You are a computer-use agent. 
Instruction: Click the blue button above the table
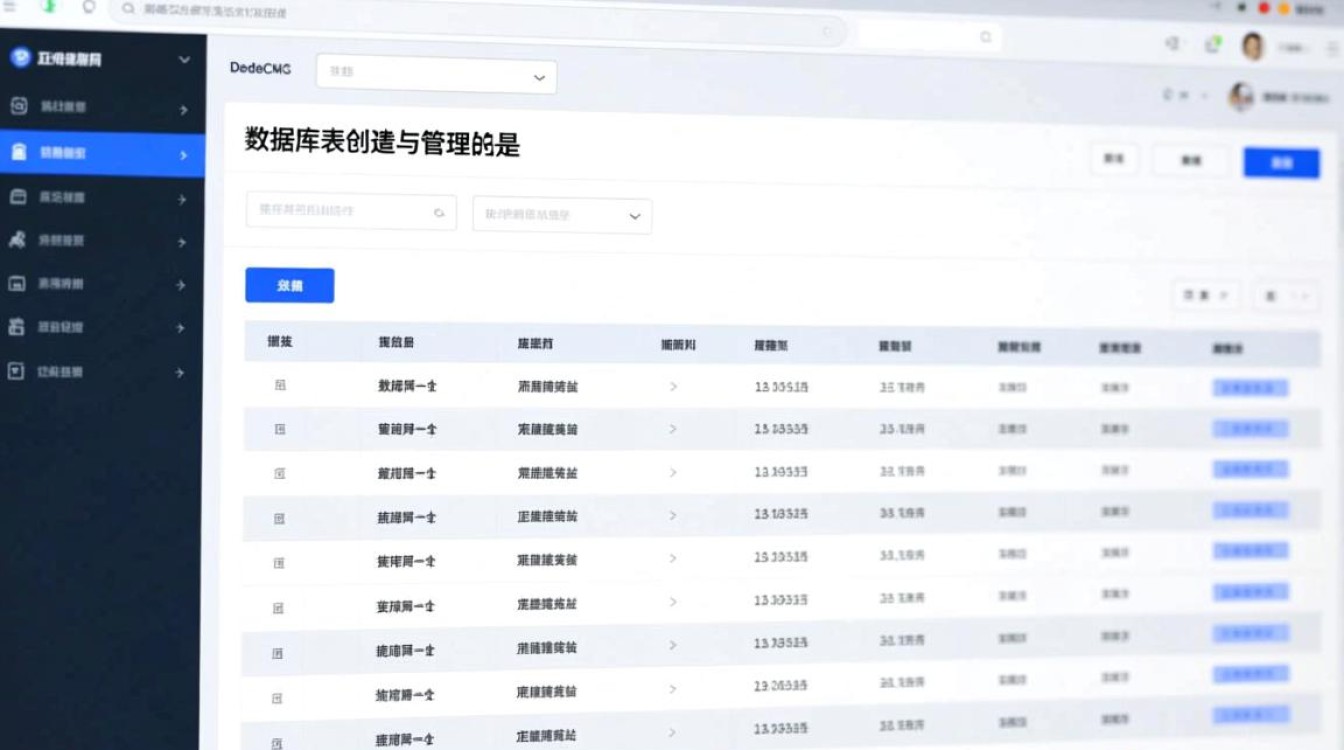coord(289,285)
